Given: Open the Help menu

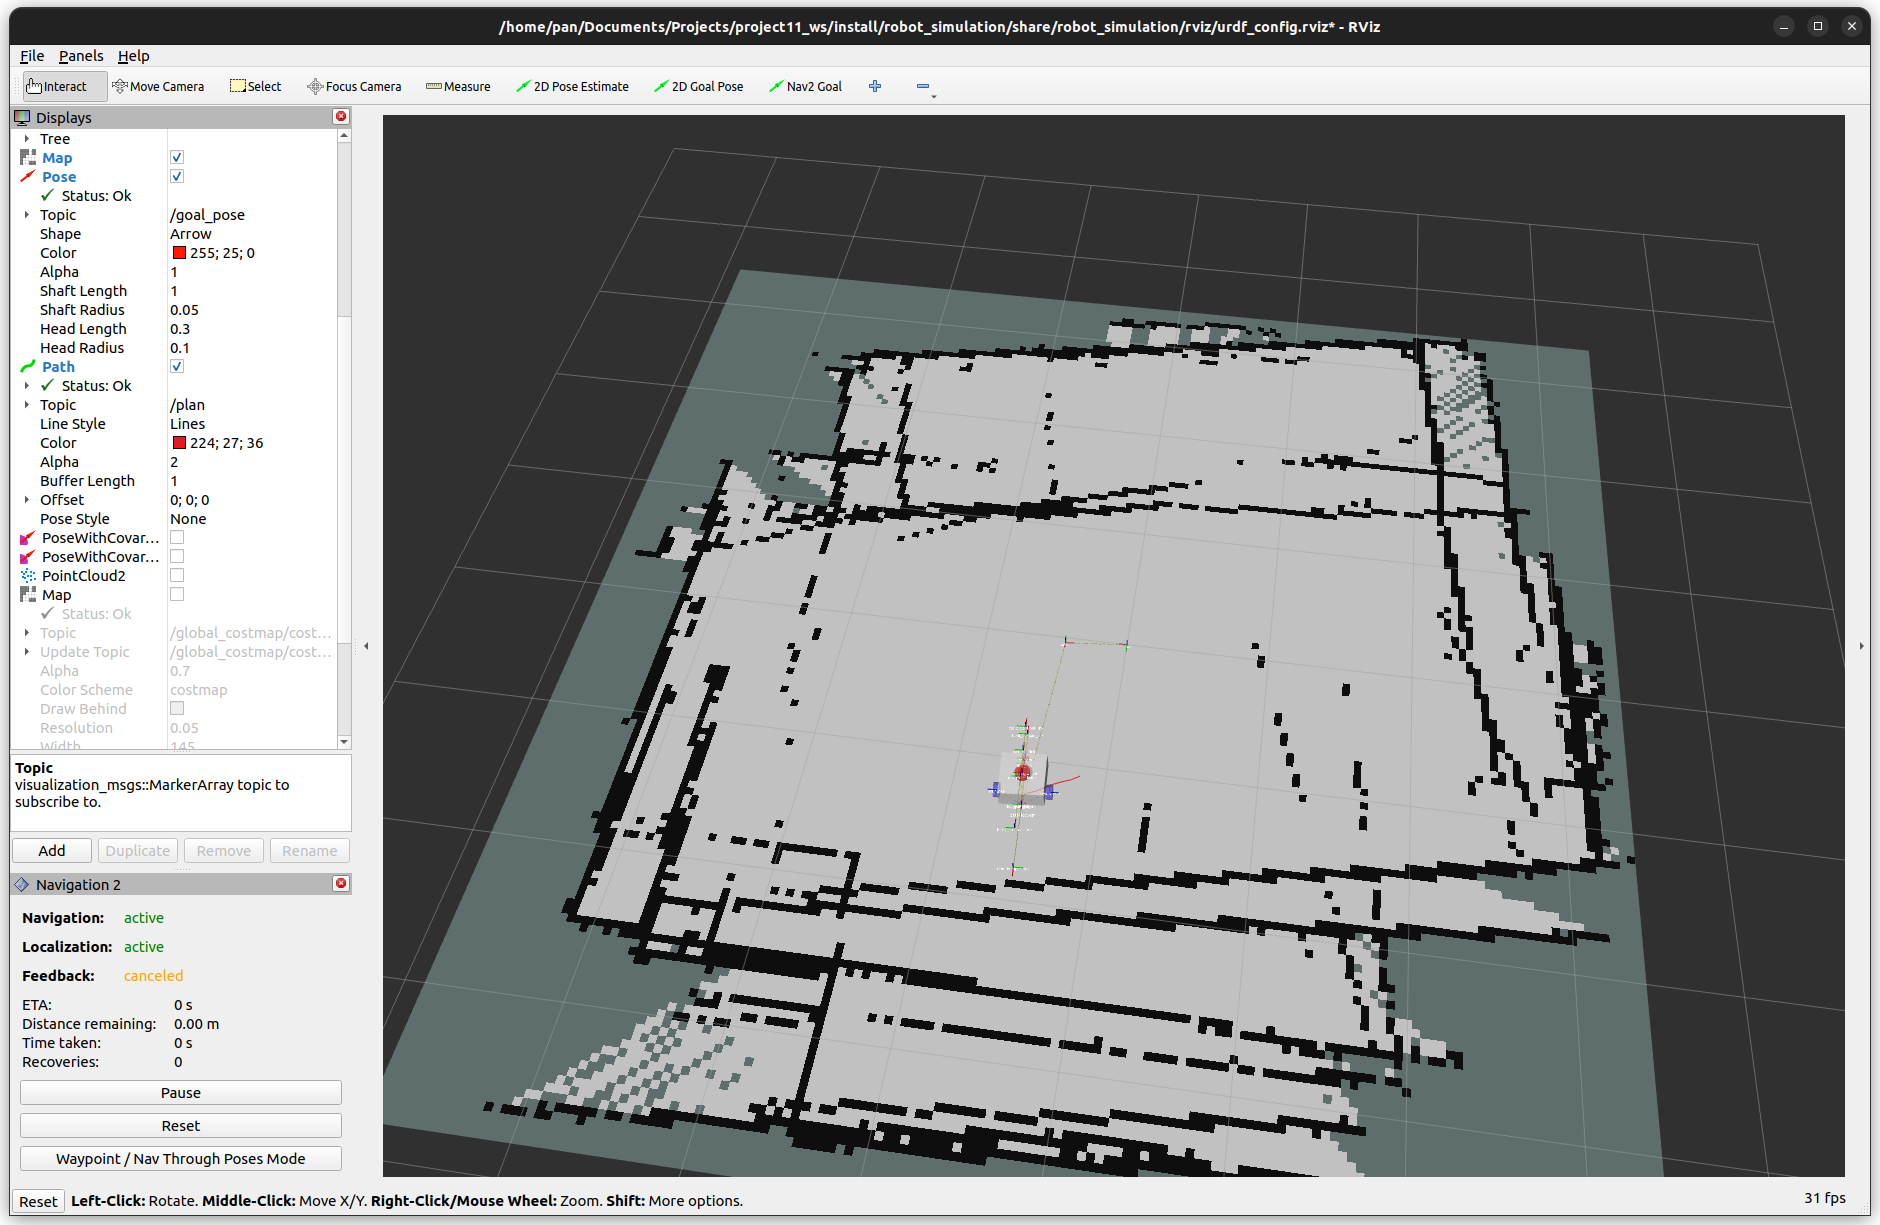Looking at the screenshot, I should pyautogui.click(x=133, y=56).
